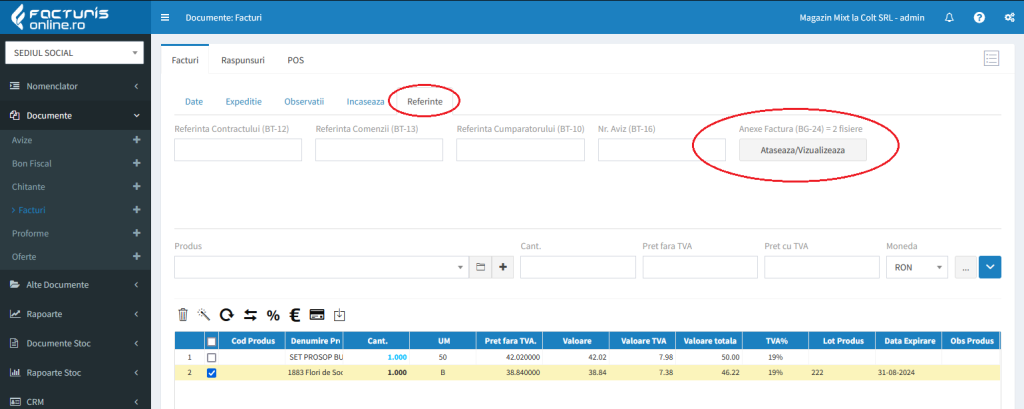Open Chitante in the sidebar

(x=28, y=187)
